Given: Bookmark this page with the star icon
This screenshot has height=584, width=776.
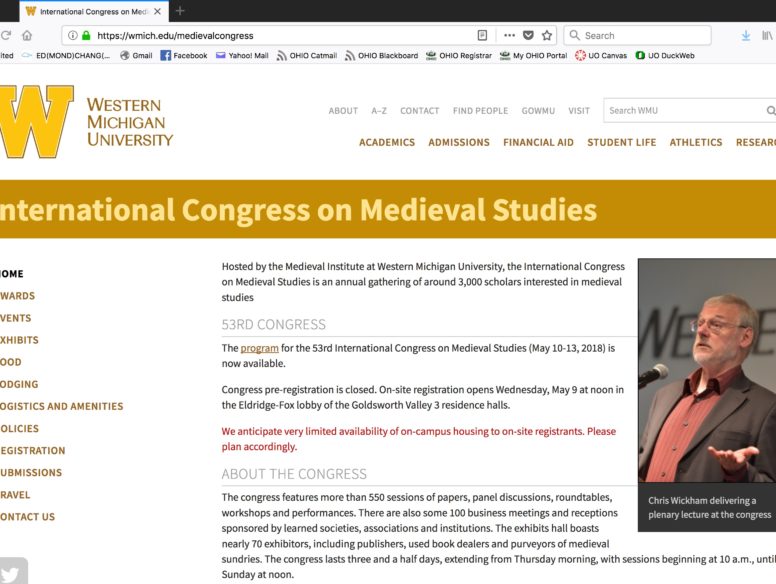Looking at the screenshot, I should [547, 35].
